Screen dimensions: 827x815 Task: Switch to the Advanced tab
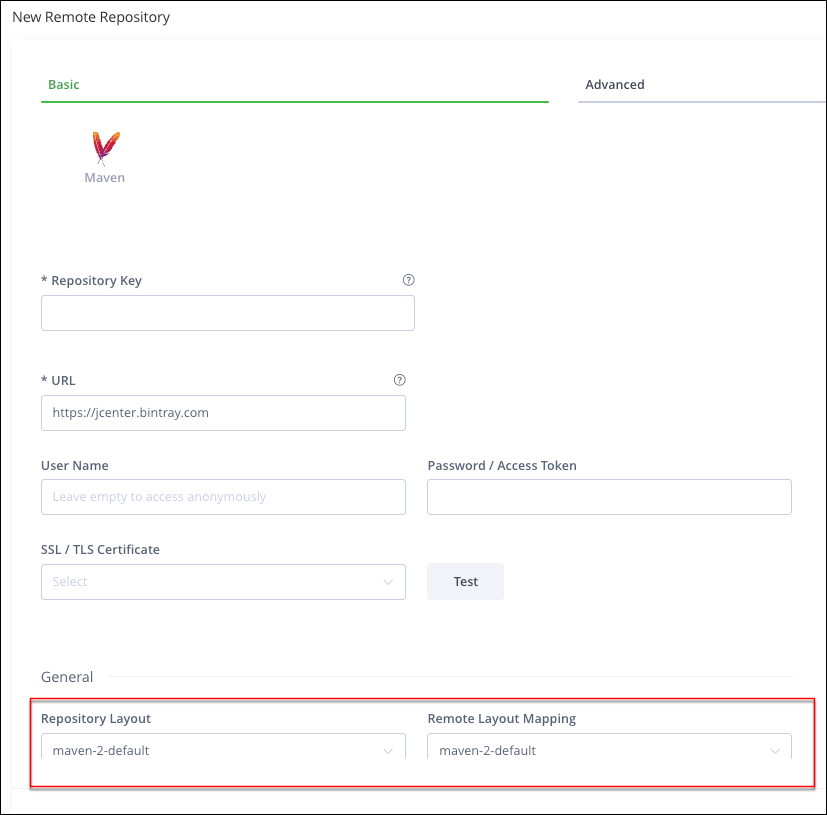[x=614, y=84]
